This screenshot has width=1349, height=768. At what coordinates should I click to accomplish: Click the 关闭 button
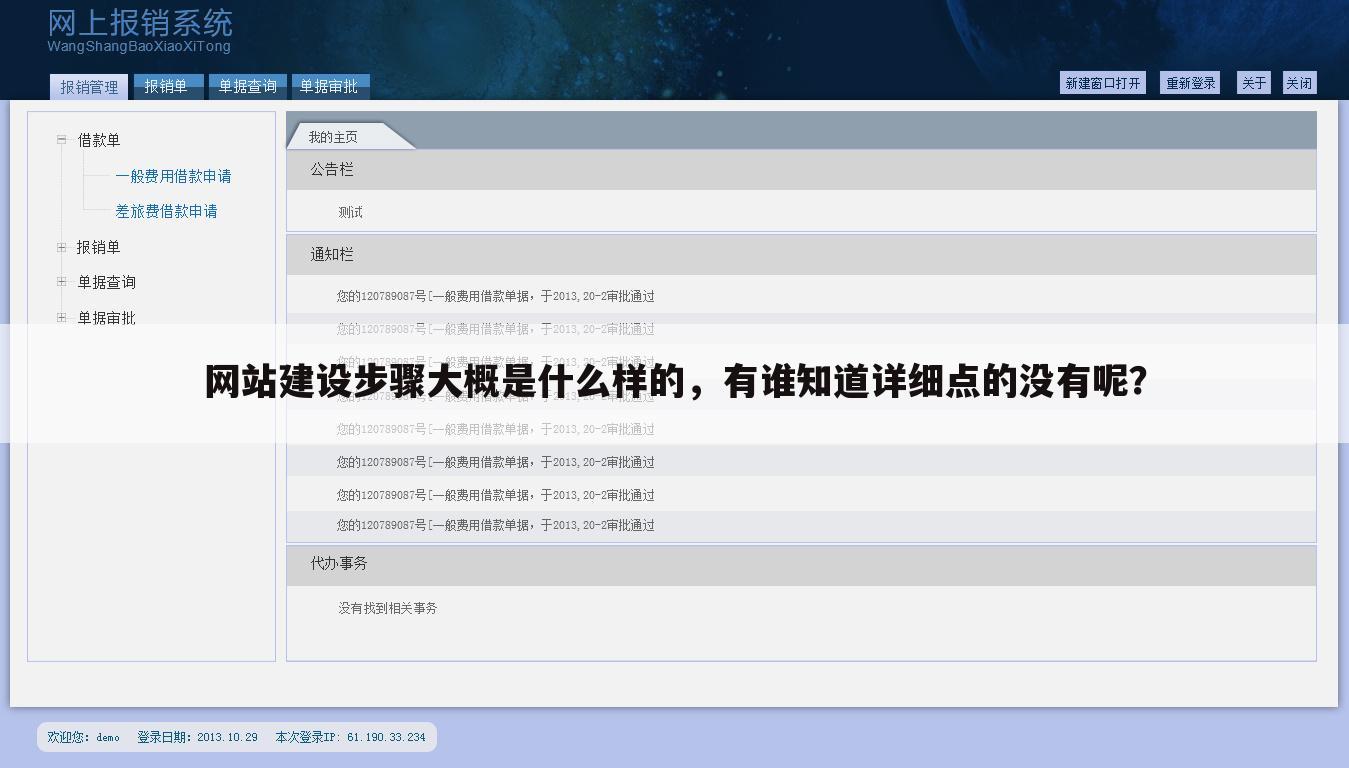tap(1300, 82)
